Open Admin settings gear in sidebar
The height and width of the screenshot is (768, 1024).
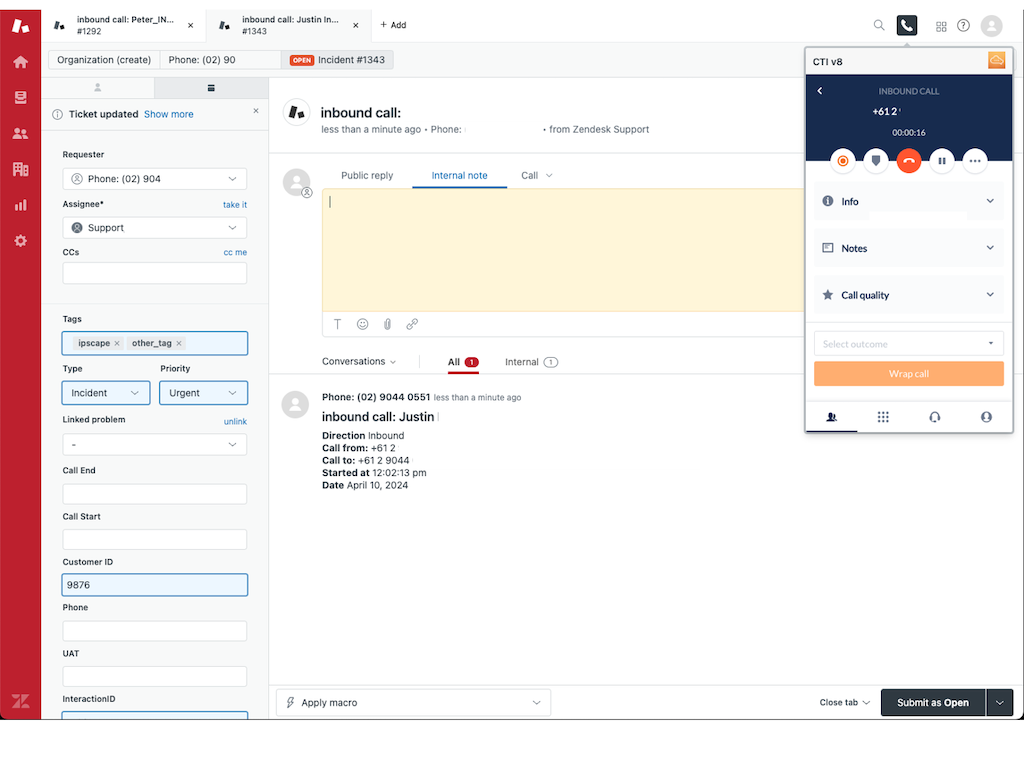(20, 241)
